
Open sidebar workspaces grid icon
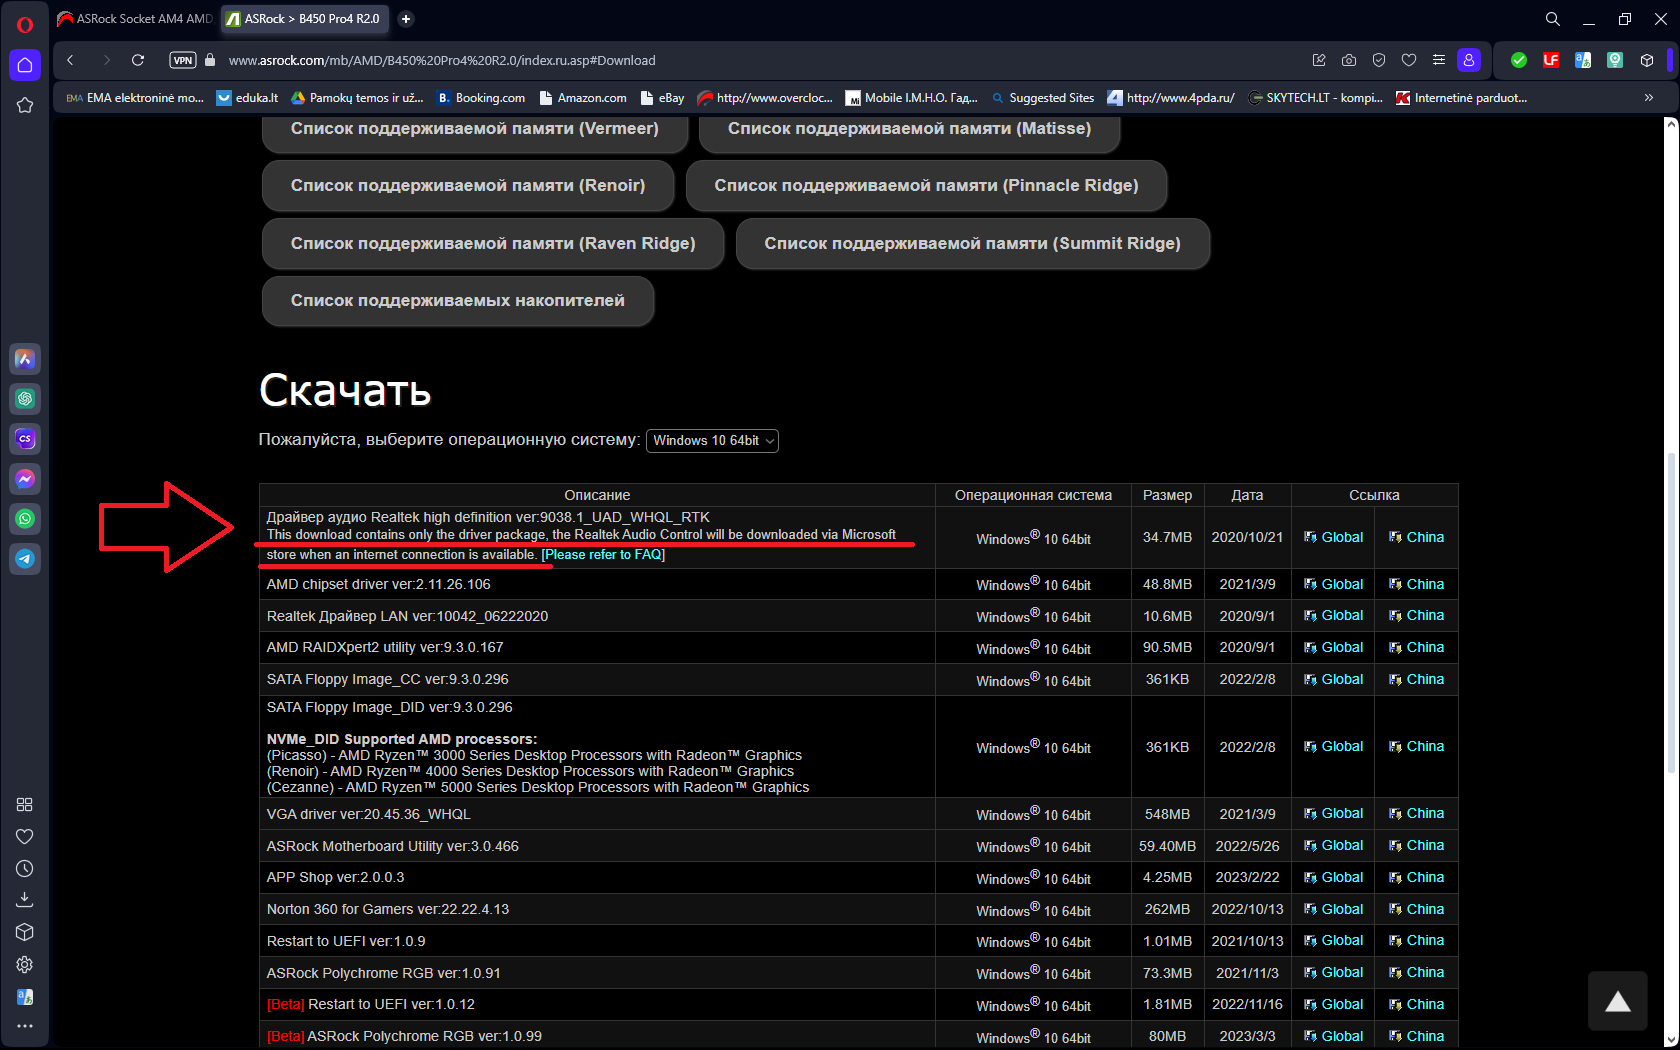pyautogui.click(x=25, y=805)
